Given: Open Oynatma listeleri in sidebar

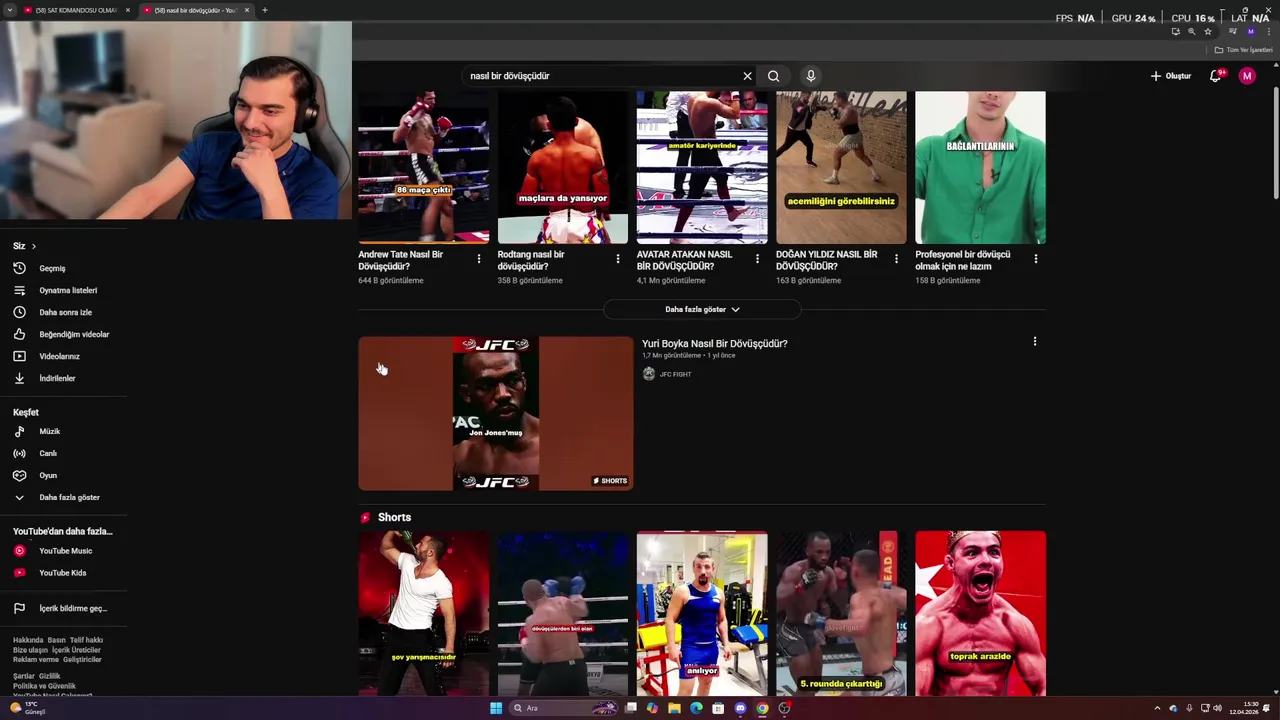Looking at the screenshot, I should click(63, 290).
